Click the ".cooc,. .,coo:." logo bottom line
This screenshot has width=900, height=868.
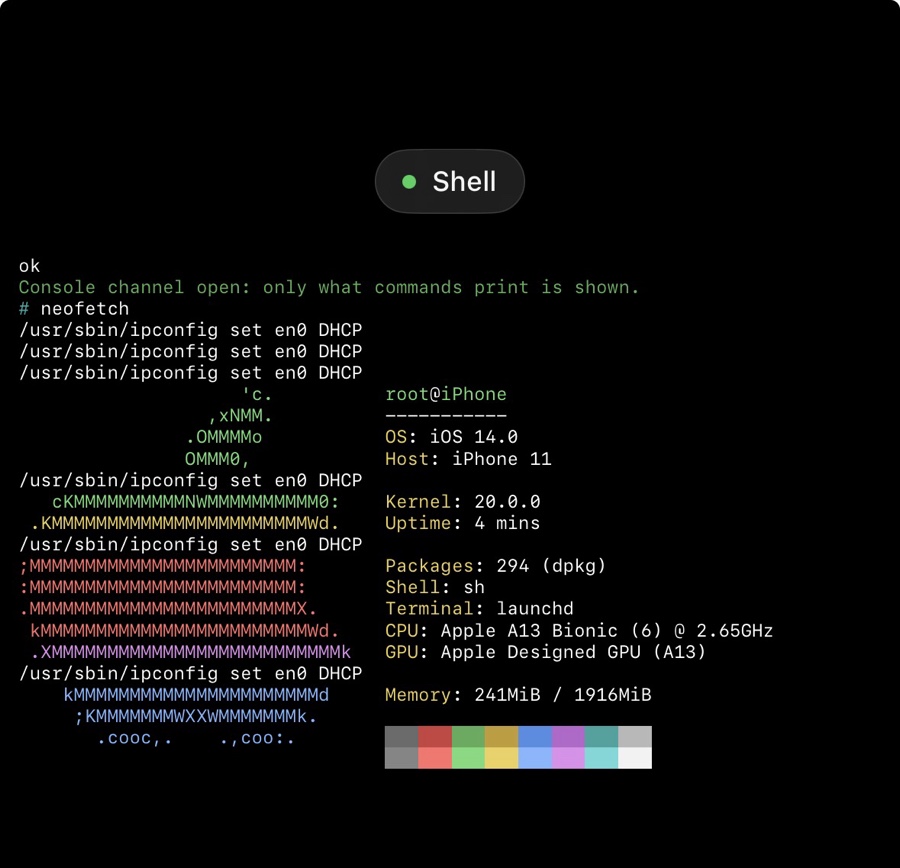click(x=196, y=738)
